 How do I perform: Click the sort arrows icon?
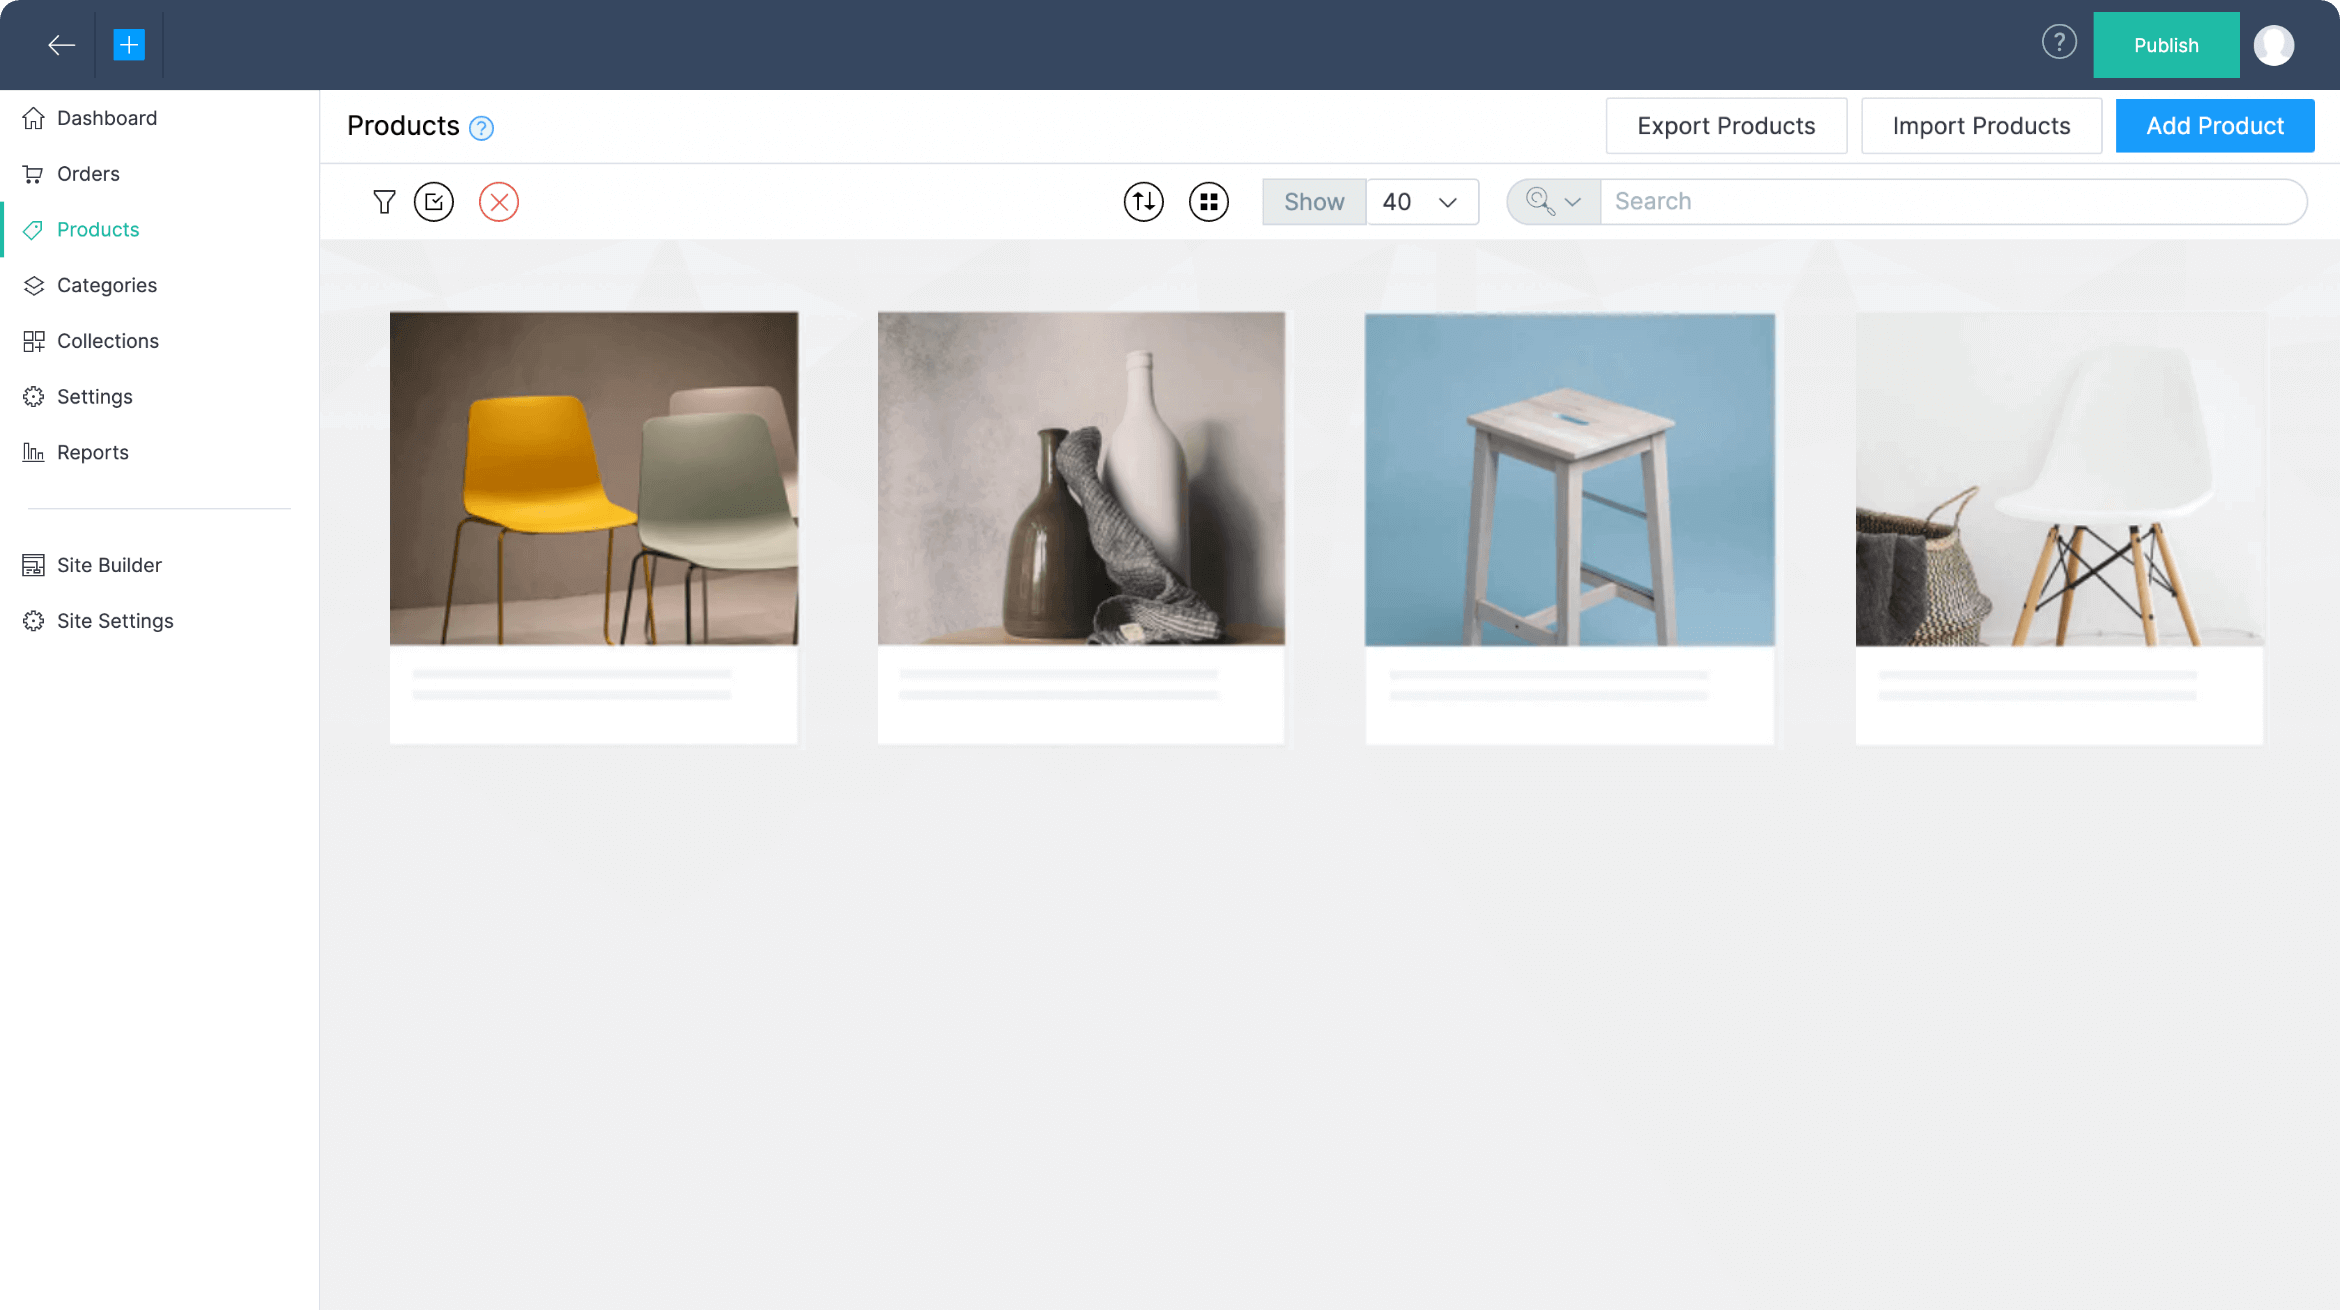[1143, 202]
